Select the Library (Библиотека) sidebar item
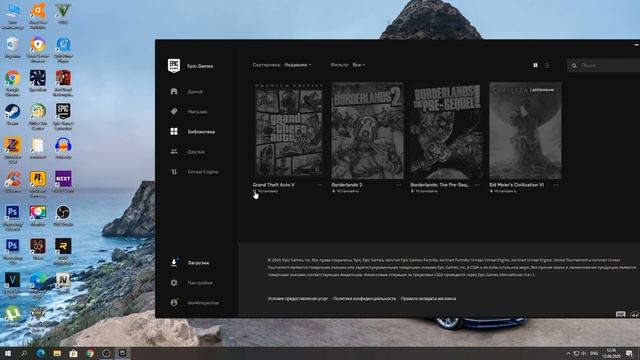 [193, 131]
